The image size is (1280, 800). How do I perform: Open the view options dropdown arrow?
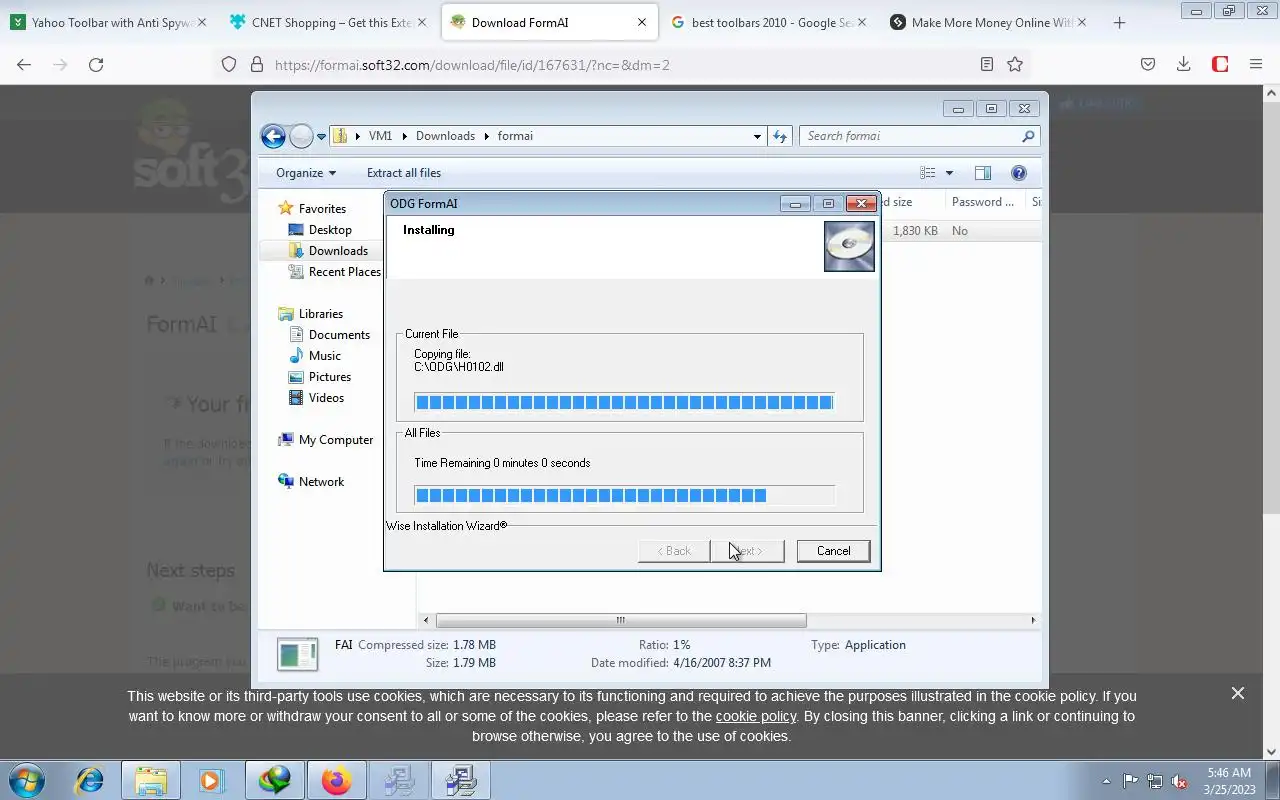coord(949,172)
